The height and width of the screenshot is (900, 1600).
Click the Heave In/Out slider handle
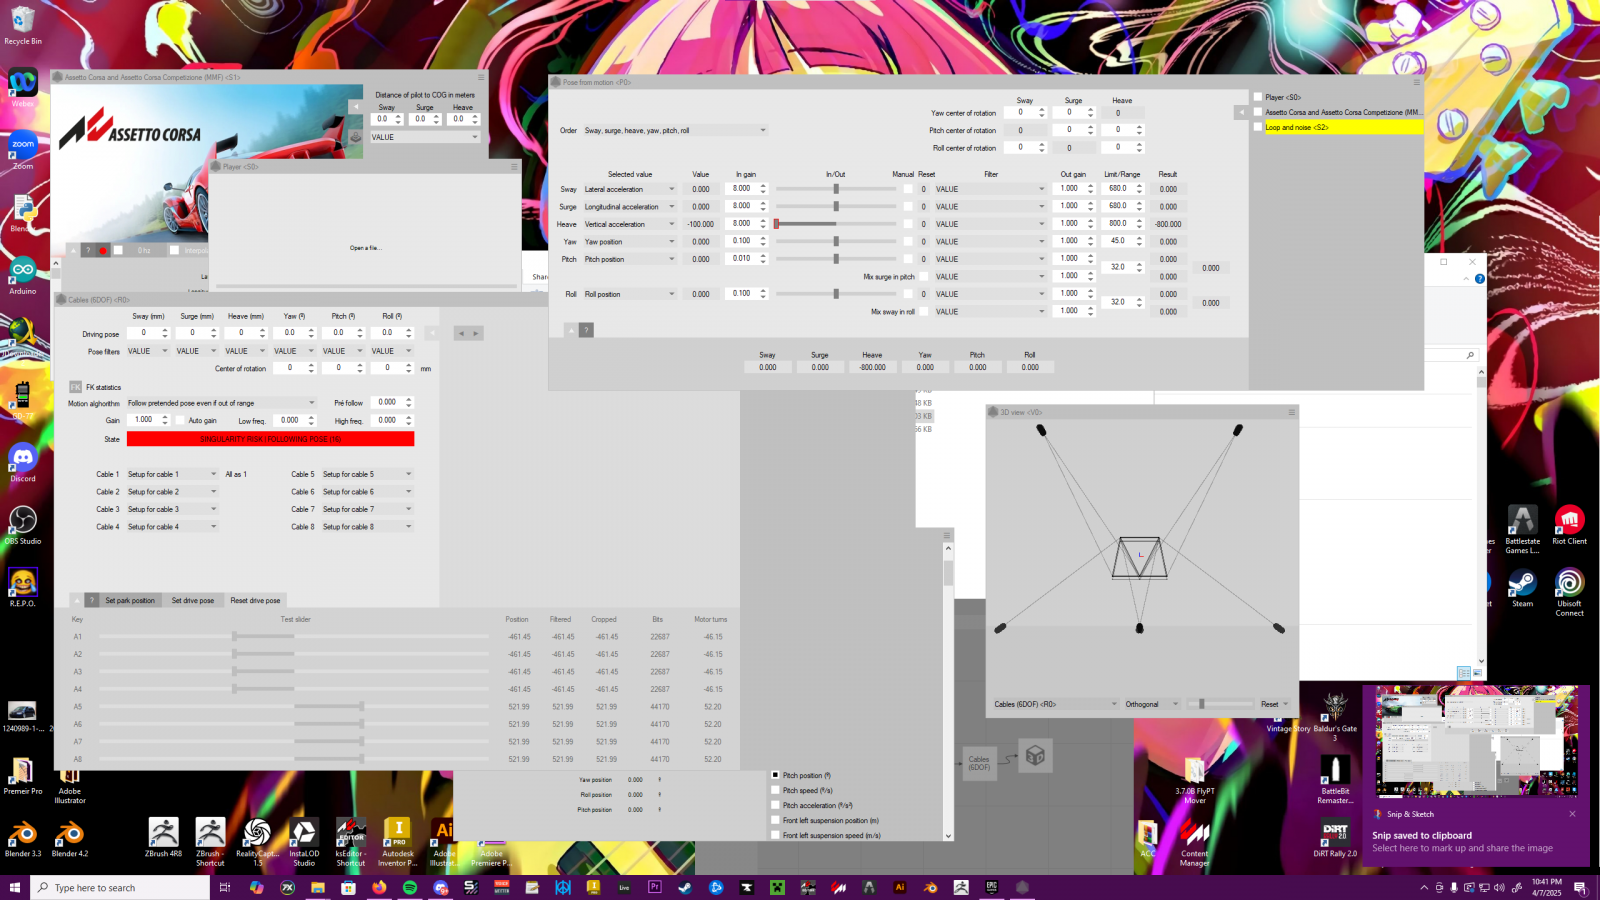(x=776, y=224)
